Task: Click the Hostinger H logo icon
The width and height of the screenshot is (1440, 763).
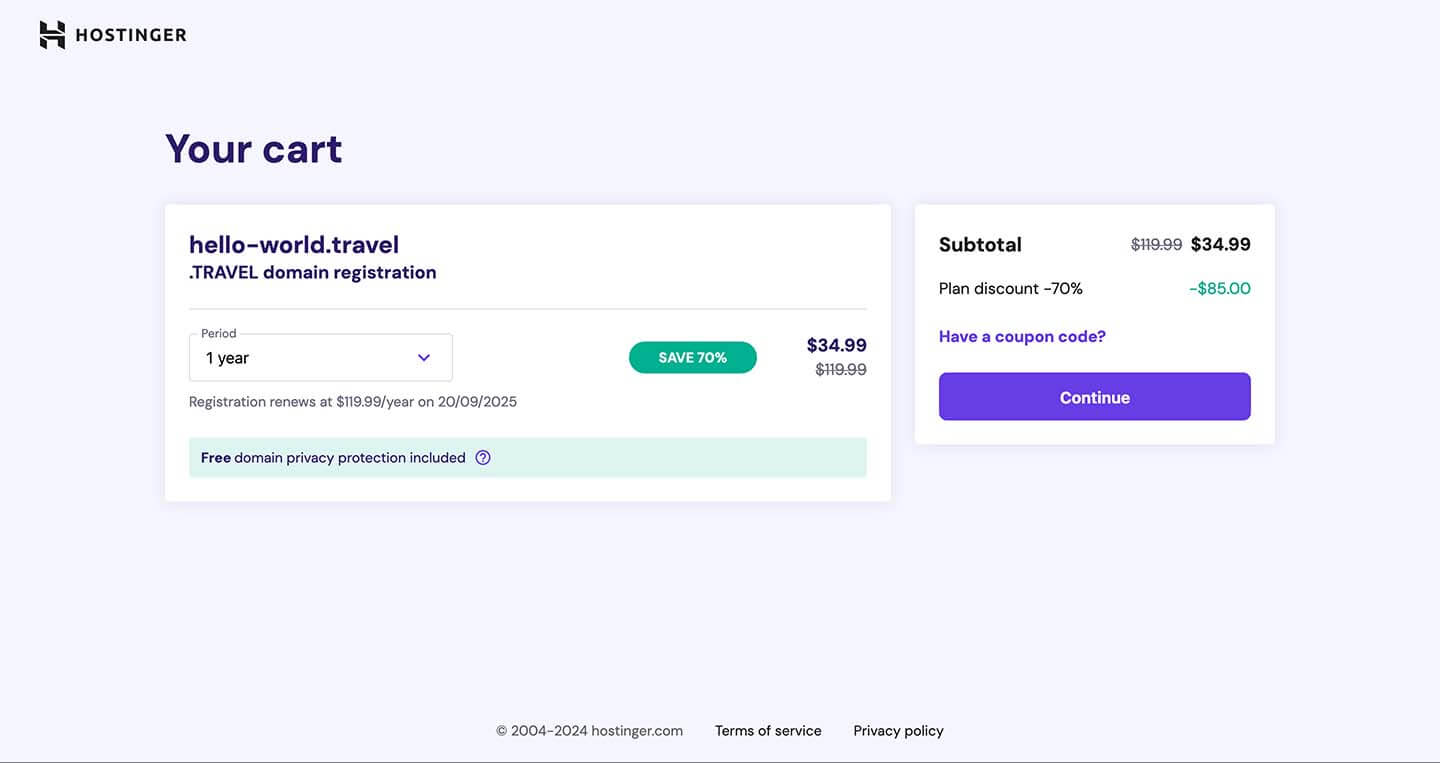Action: (52, 35)
